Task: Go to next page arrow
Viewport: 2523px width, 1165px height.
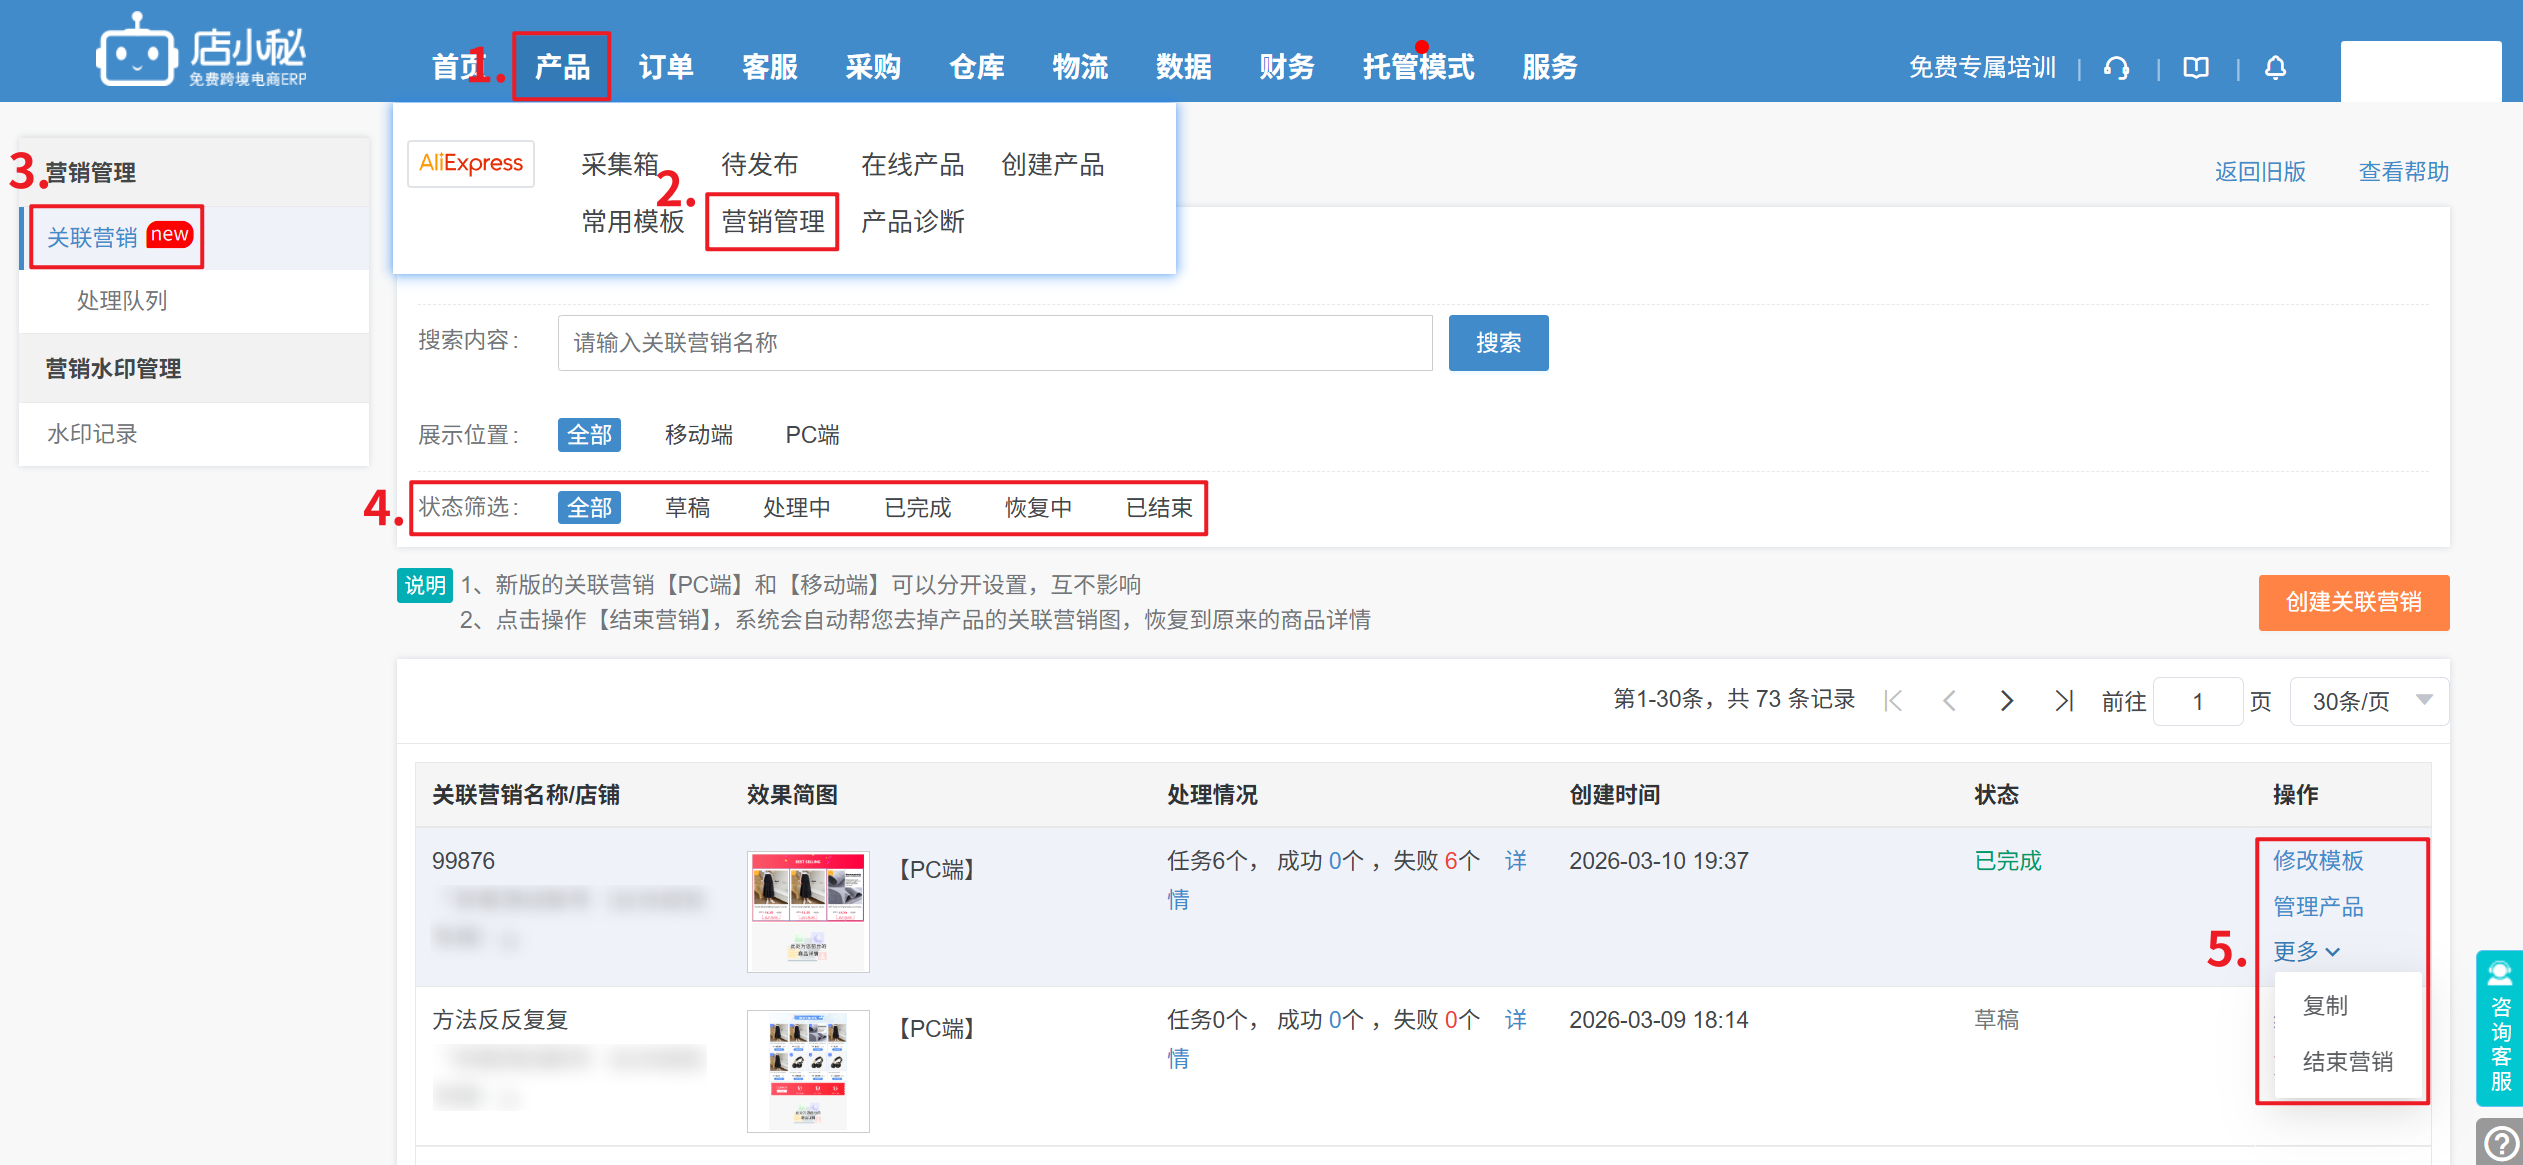Action: [2006, 701]
